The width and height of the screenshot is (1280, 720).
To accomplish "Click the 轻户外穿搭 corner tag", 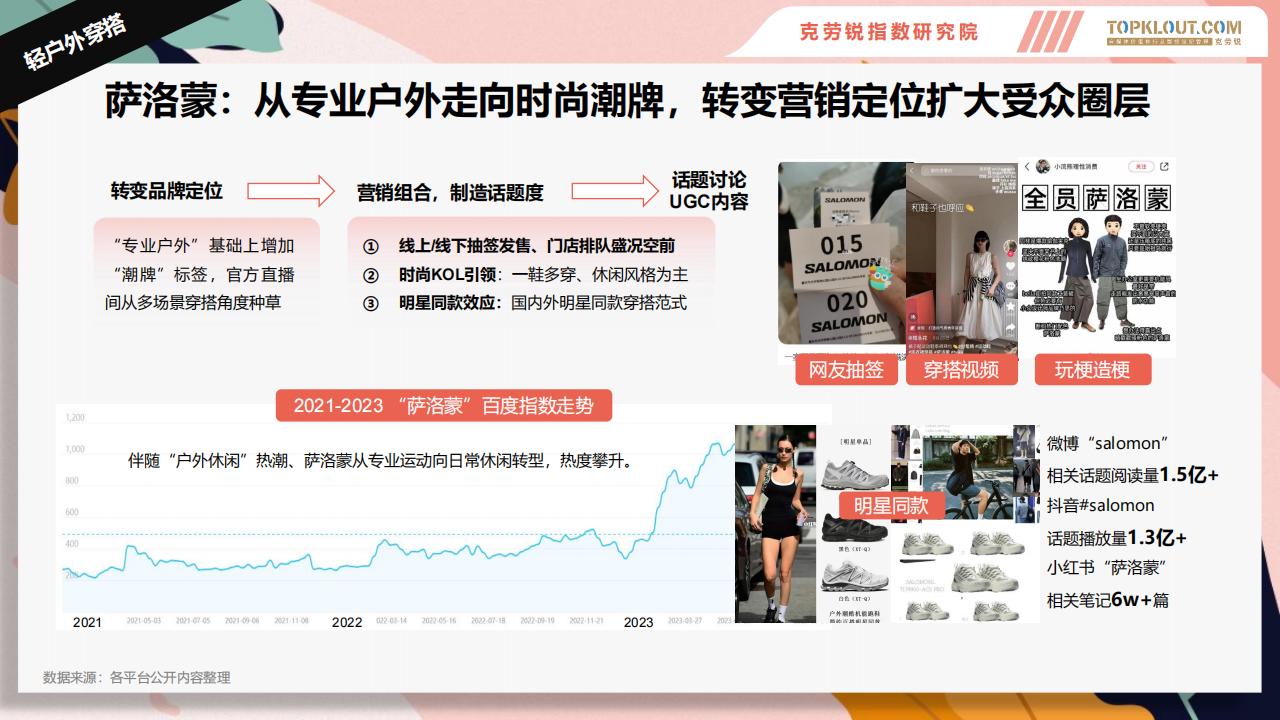I will coord(75,42).
